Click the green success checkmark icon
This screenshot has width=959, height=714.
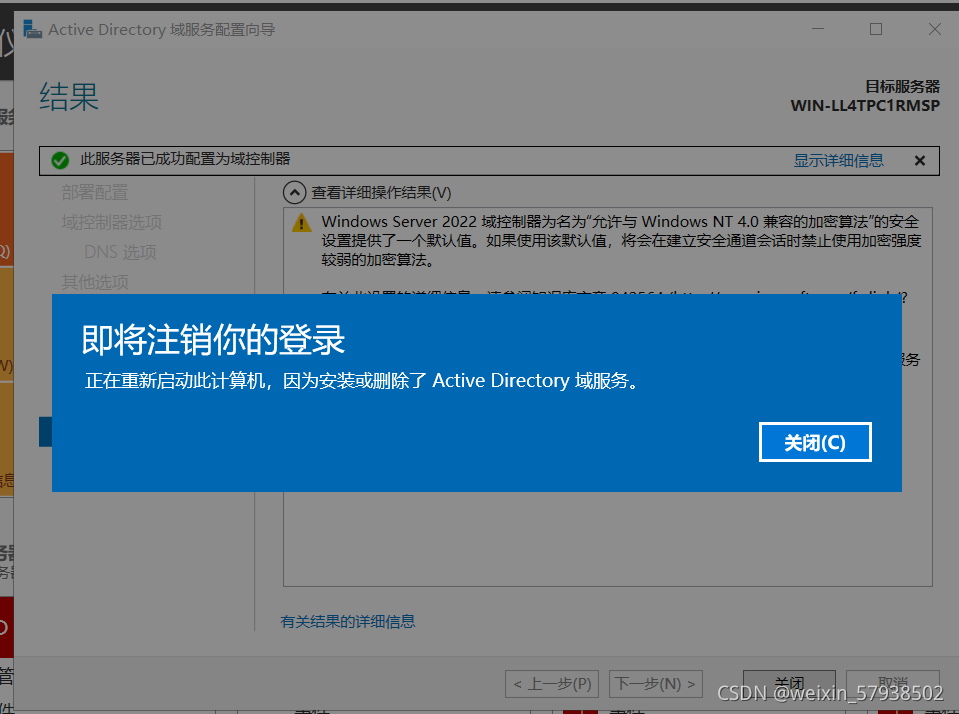(60, 160)
